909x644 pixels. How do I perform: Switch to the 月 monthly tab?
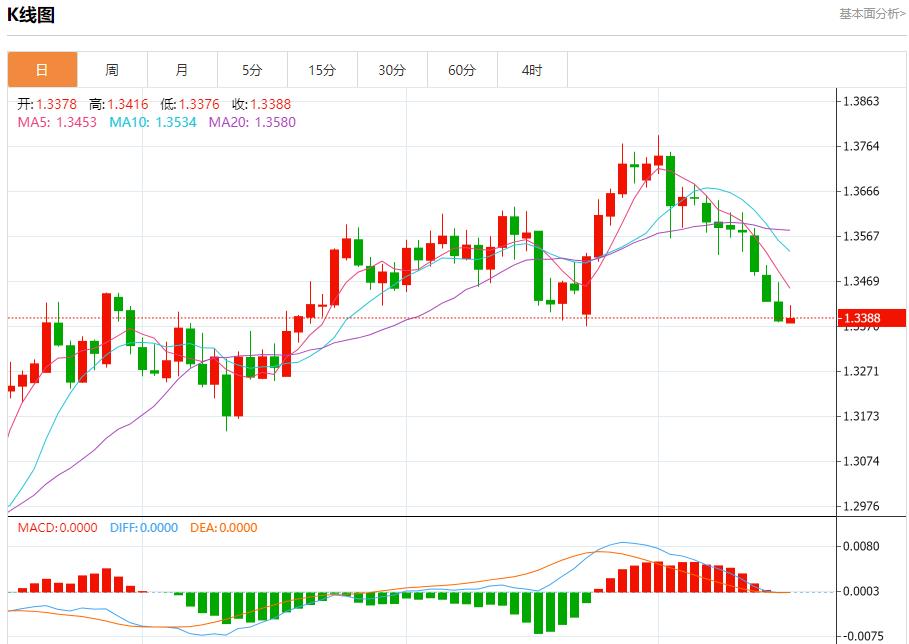pos(182,70)
